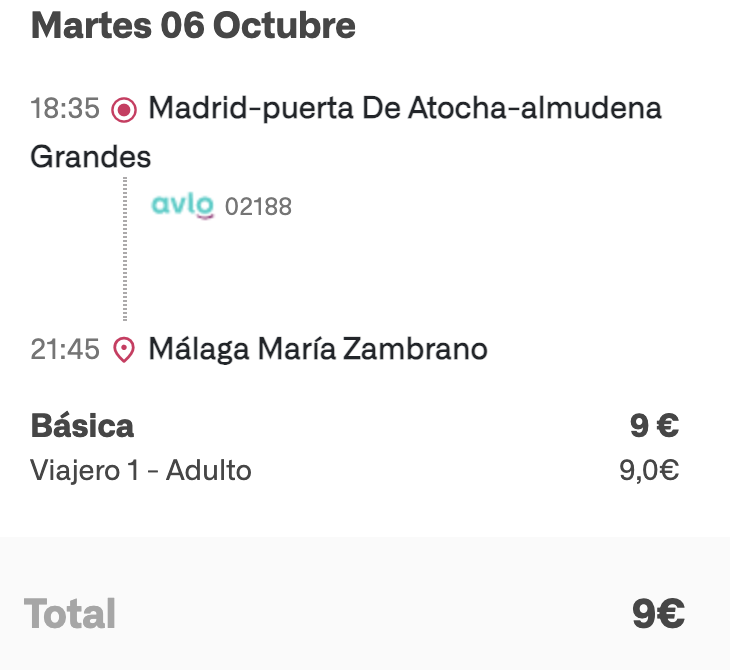The image size is (730, 670).
Task: Click the gray Total label
Action: click(70, 613)
